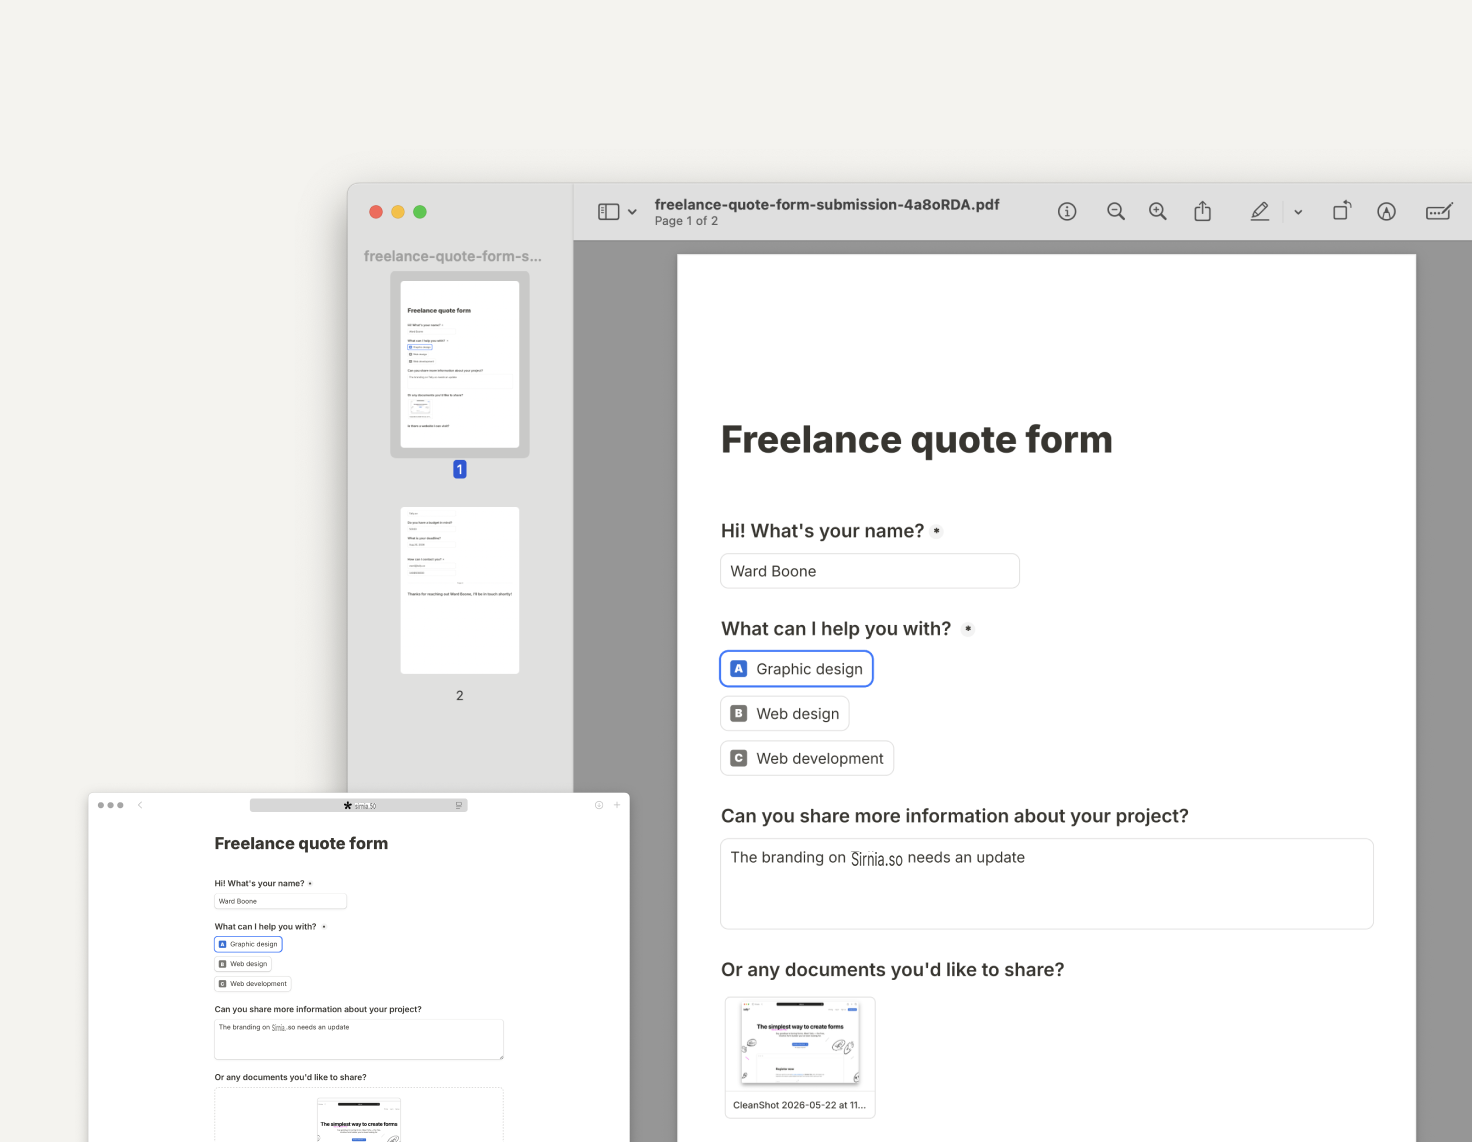Choose option C Web development in PDF
The width and height of the screenshot is (1472, 1142).
(x=807, y=758)
